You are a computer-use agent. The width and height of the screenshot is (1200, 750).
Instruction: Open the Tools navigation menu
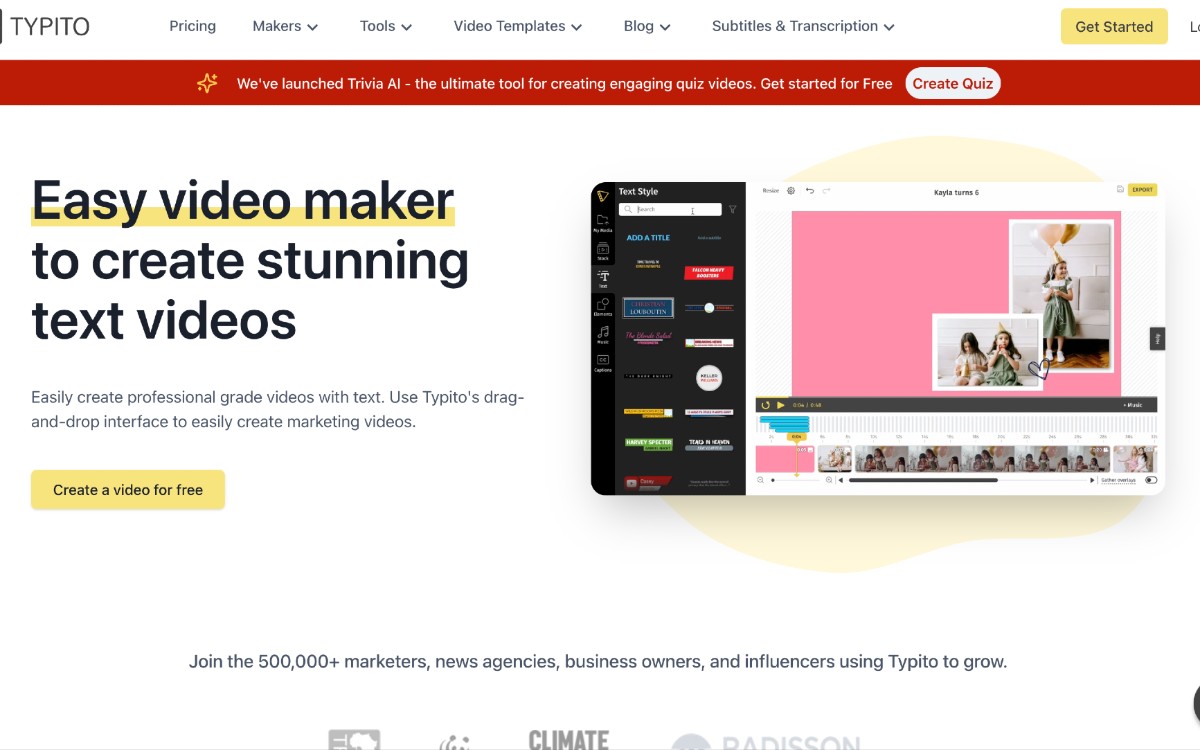click(x=385, y=27)
